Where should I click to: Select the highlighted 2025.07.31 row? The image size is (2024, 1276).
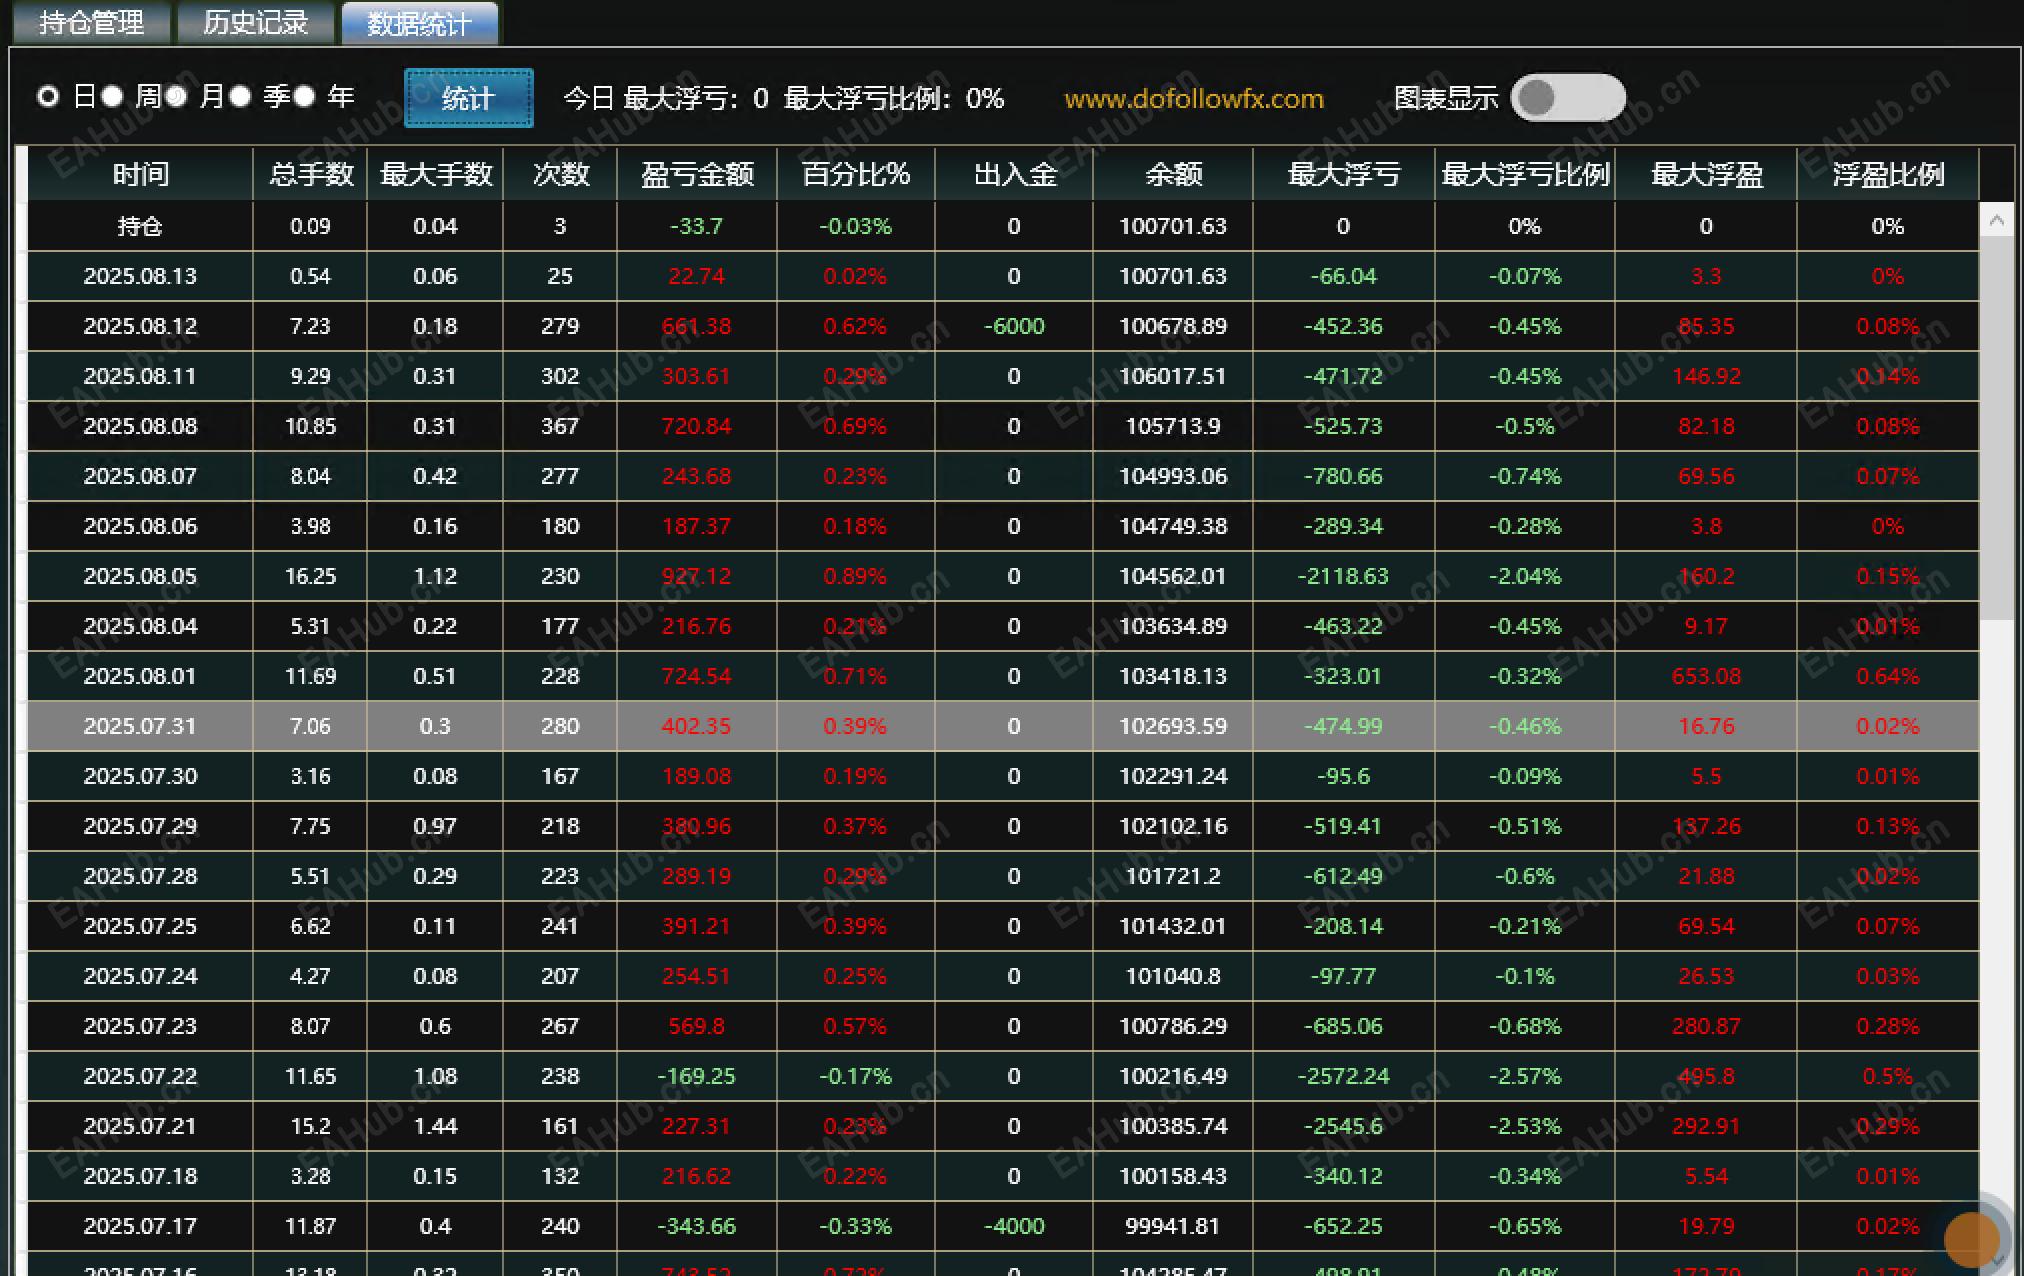click(x=140, y=726)
